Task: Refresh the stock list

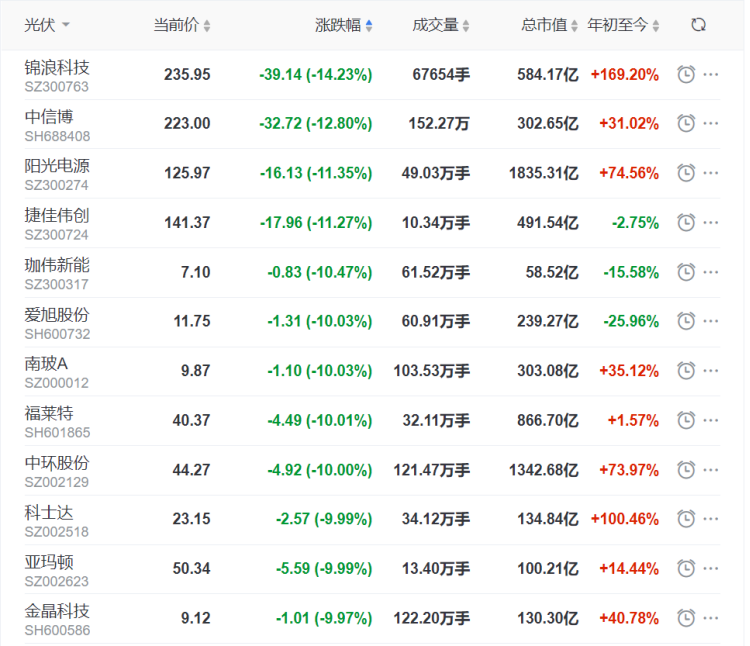Action: coord(698,25)
